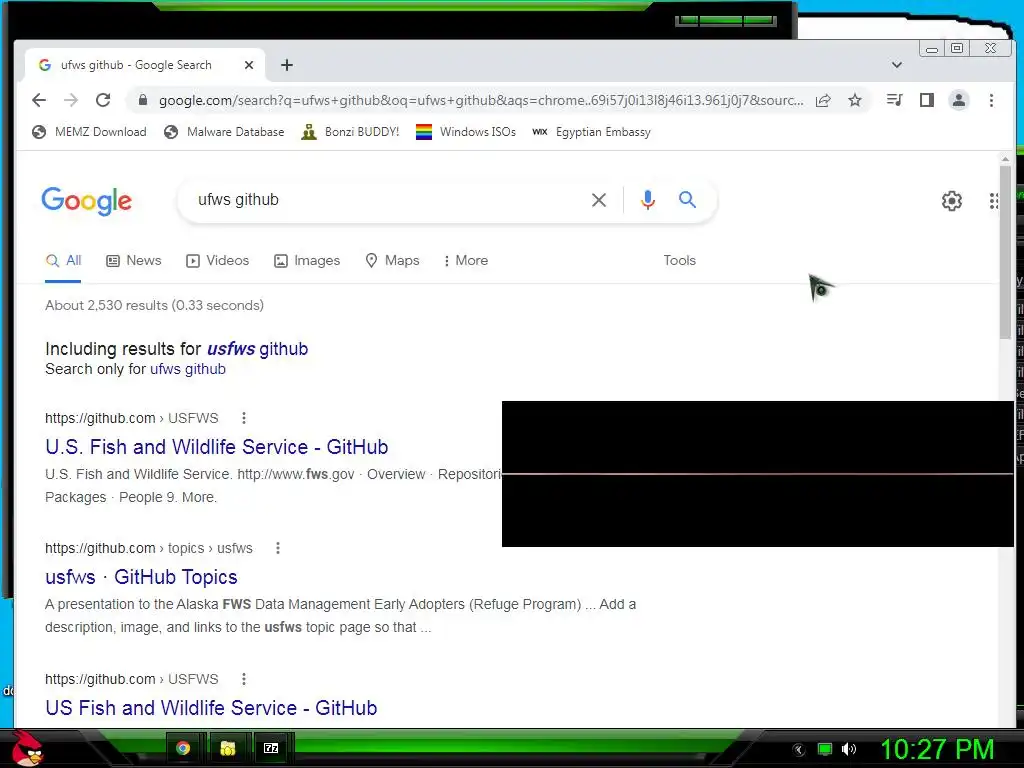View site information via the padlock
The width and height of the screenshot is (1024, 768).
pyautogui.click(x=143, y=100)
